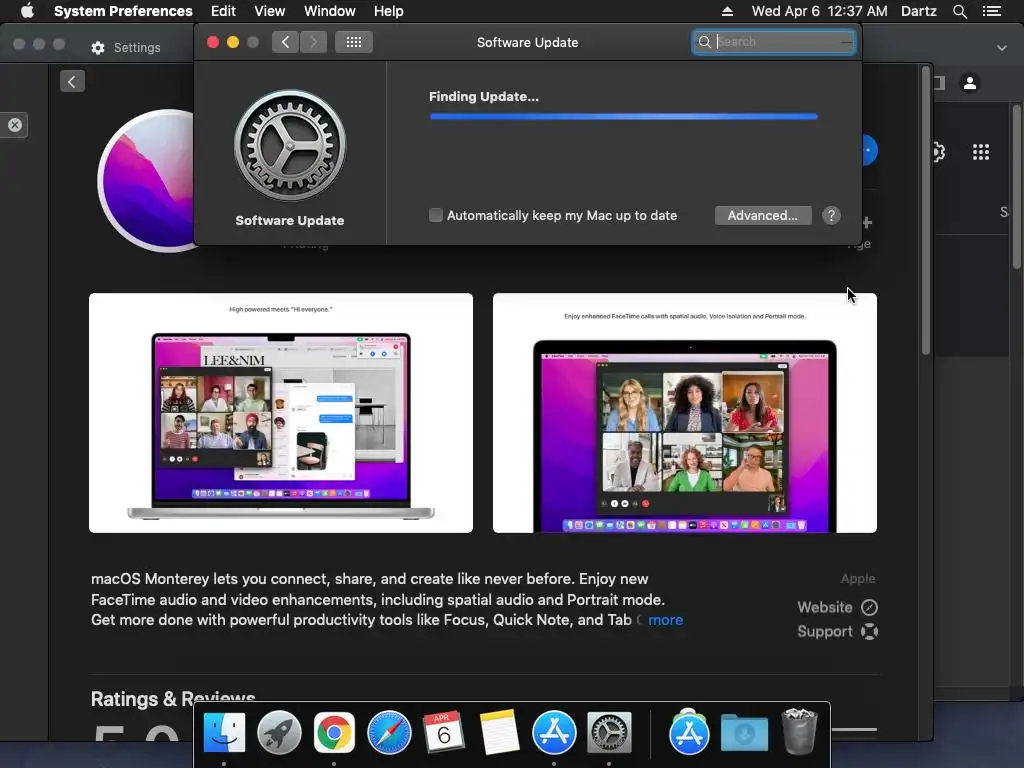Open the App Store icon beside the Downloads folder in the Dock

[x=689, y=733]
